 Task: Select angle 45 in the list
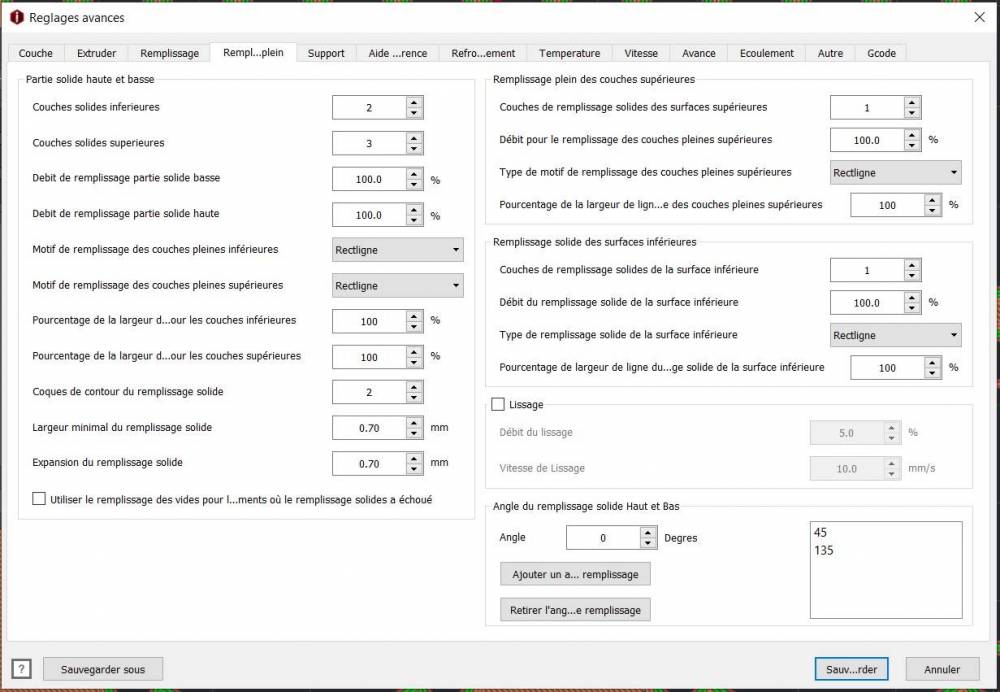[x=820, y=532]
